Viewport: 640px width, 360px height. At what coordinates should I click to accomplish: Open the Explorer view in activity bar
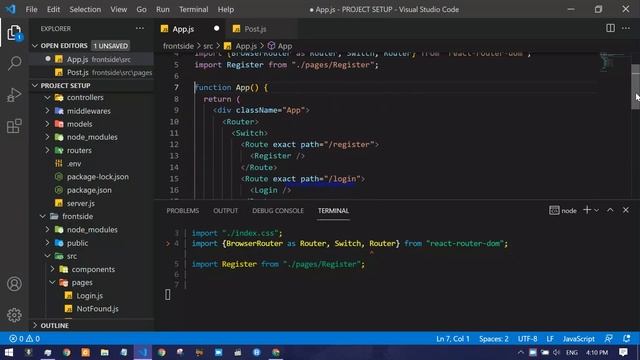(x=14, y=33)
